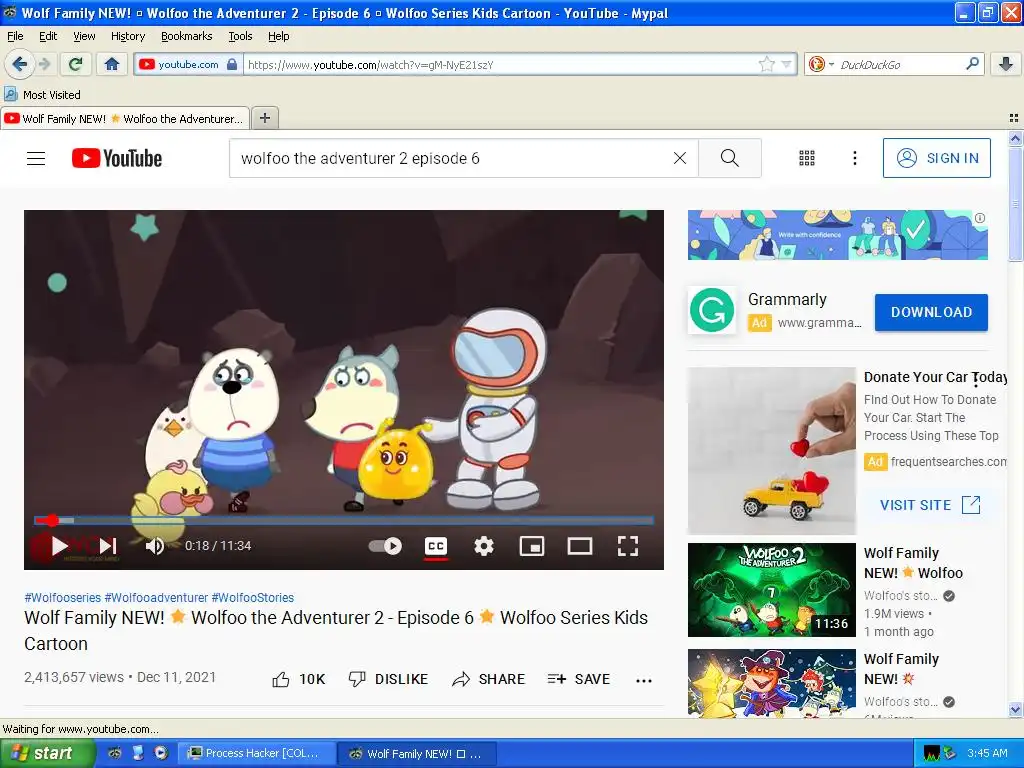The image size is (1024, 768).
Task: Bookmark this page with the star icon
Action: (x=766, y=64)
